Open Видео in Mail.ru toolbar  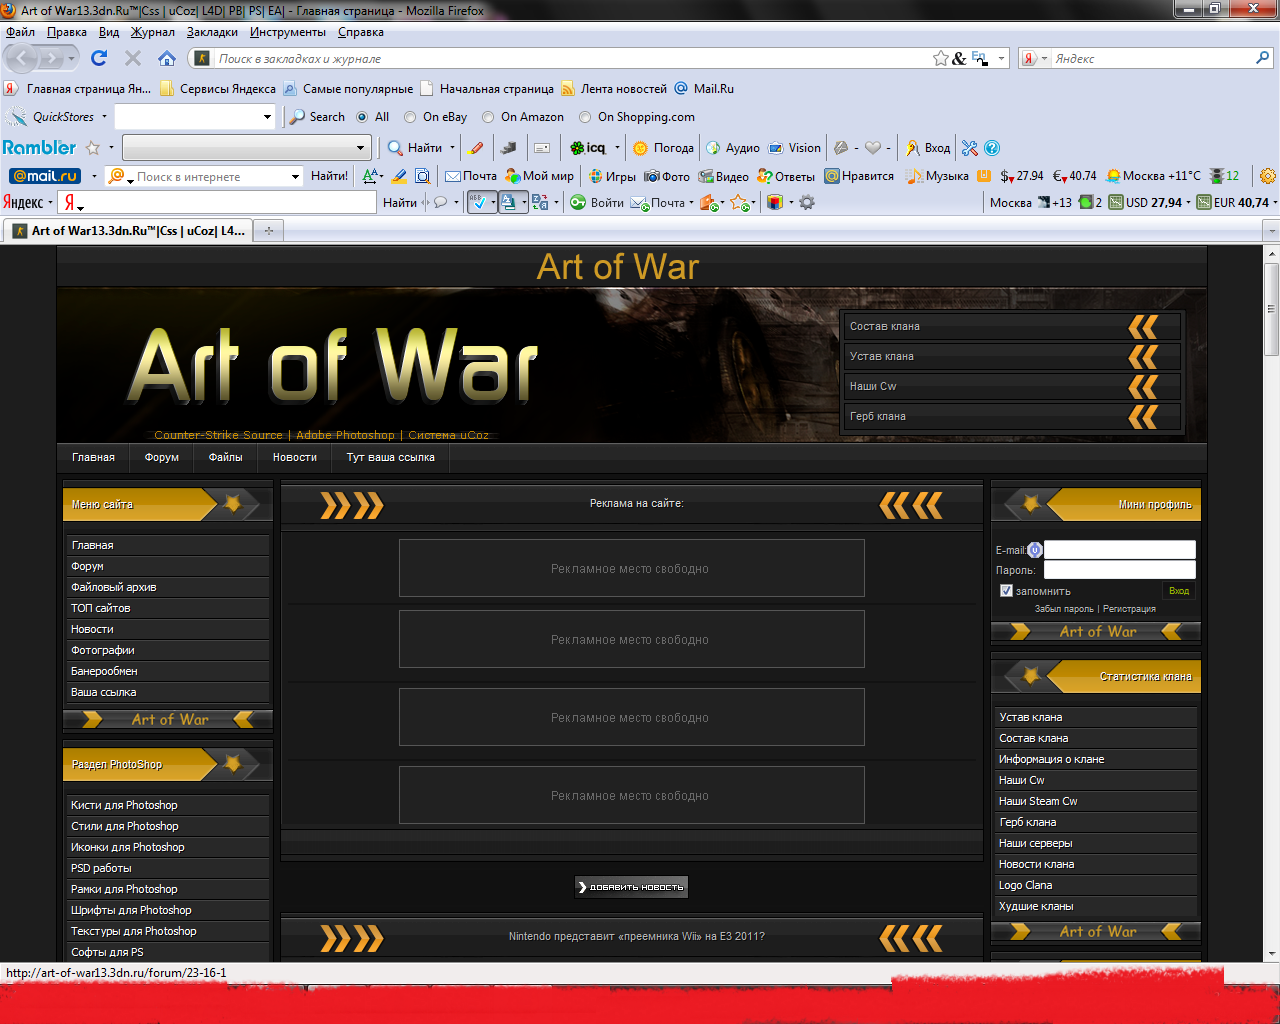click(724, 176)
